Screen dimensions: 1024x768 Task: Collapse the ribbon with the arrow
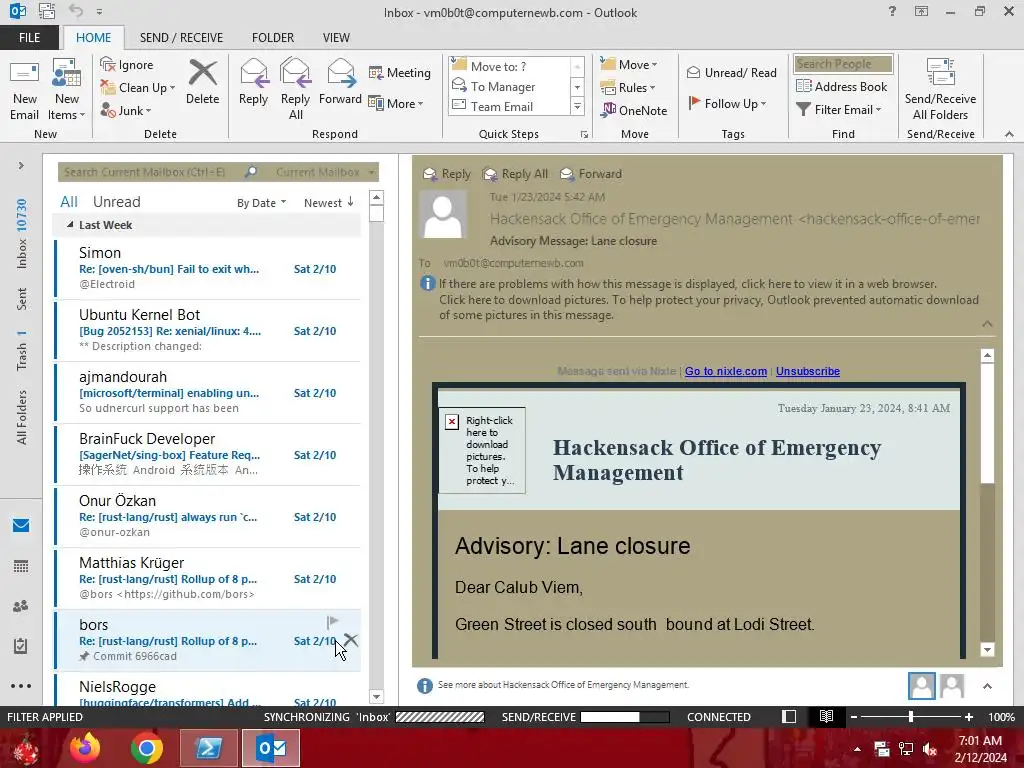click(1009, 134)
